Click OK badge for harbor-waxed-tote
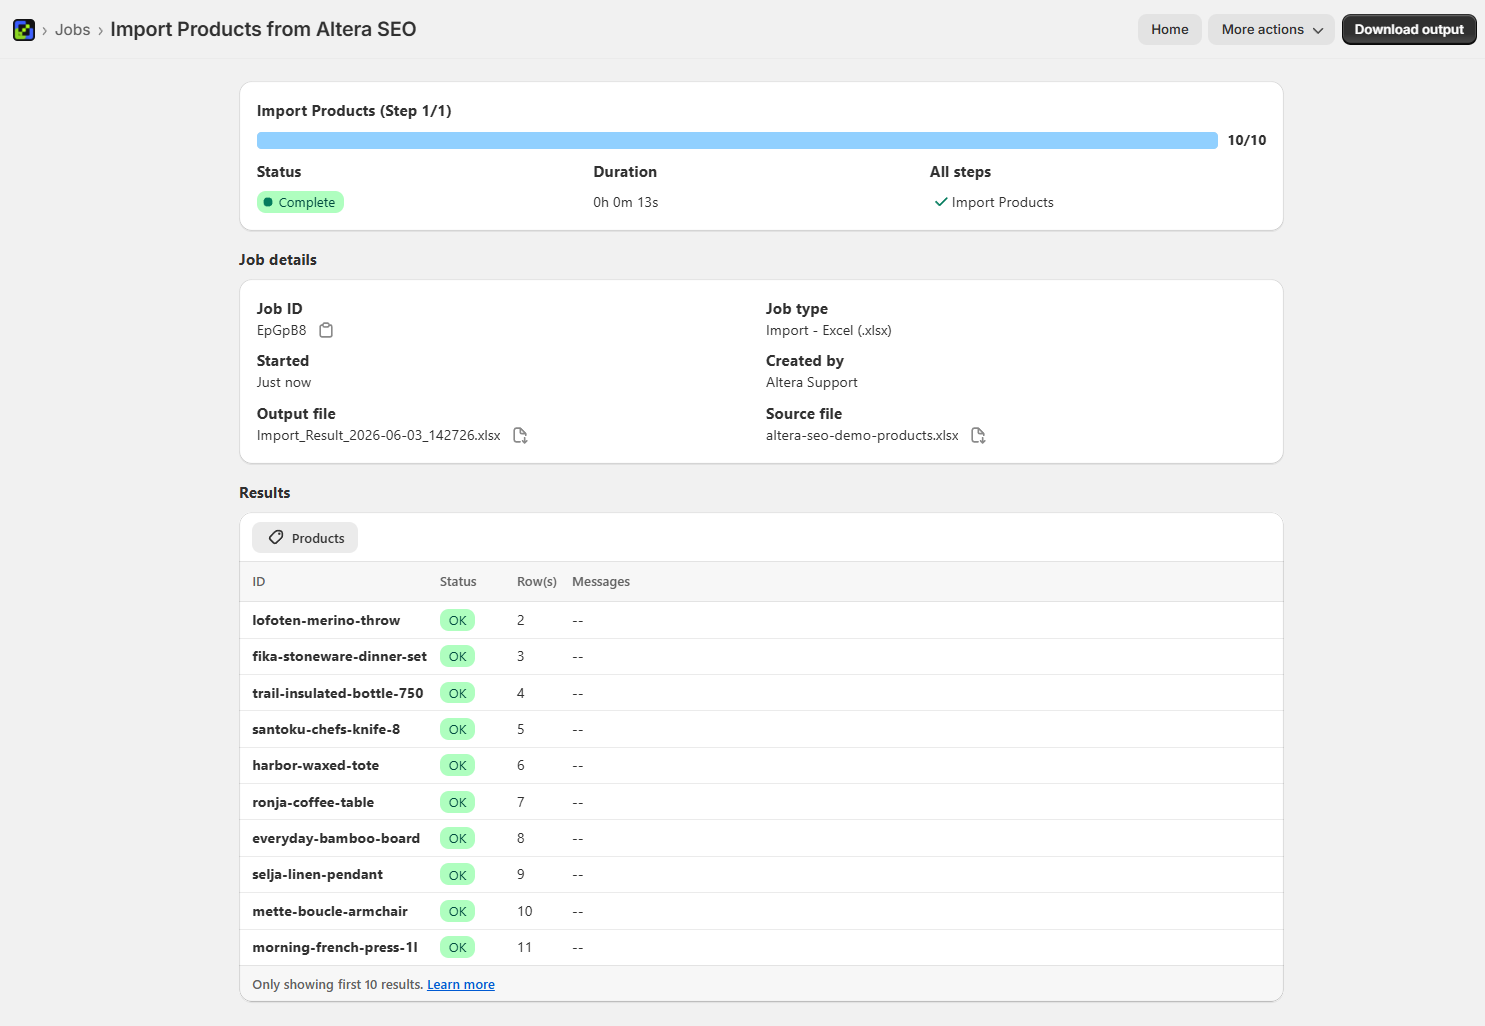1485x1026 pixels. click(x=458, y=766)
